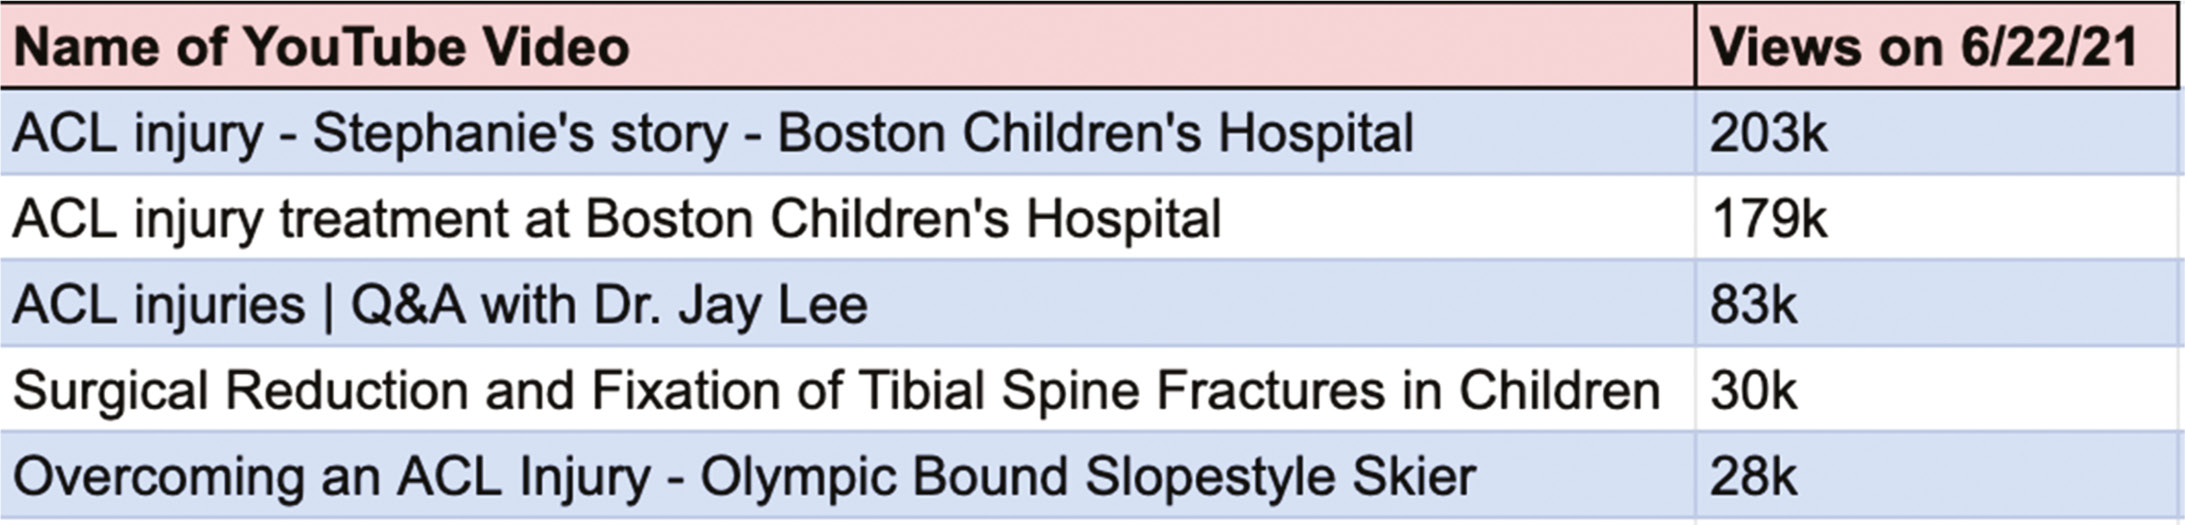Click the words 'Boston Children's Hospital' in first row

[x=1096, y=135]
